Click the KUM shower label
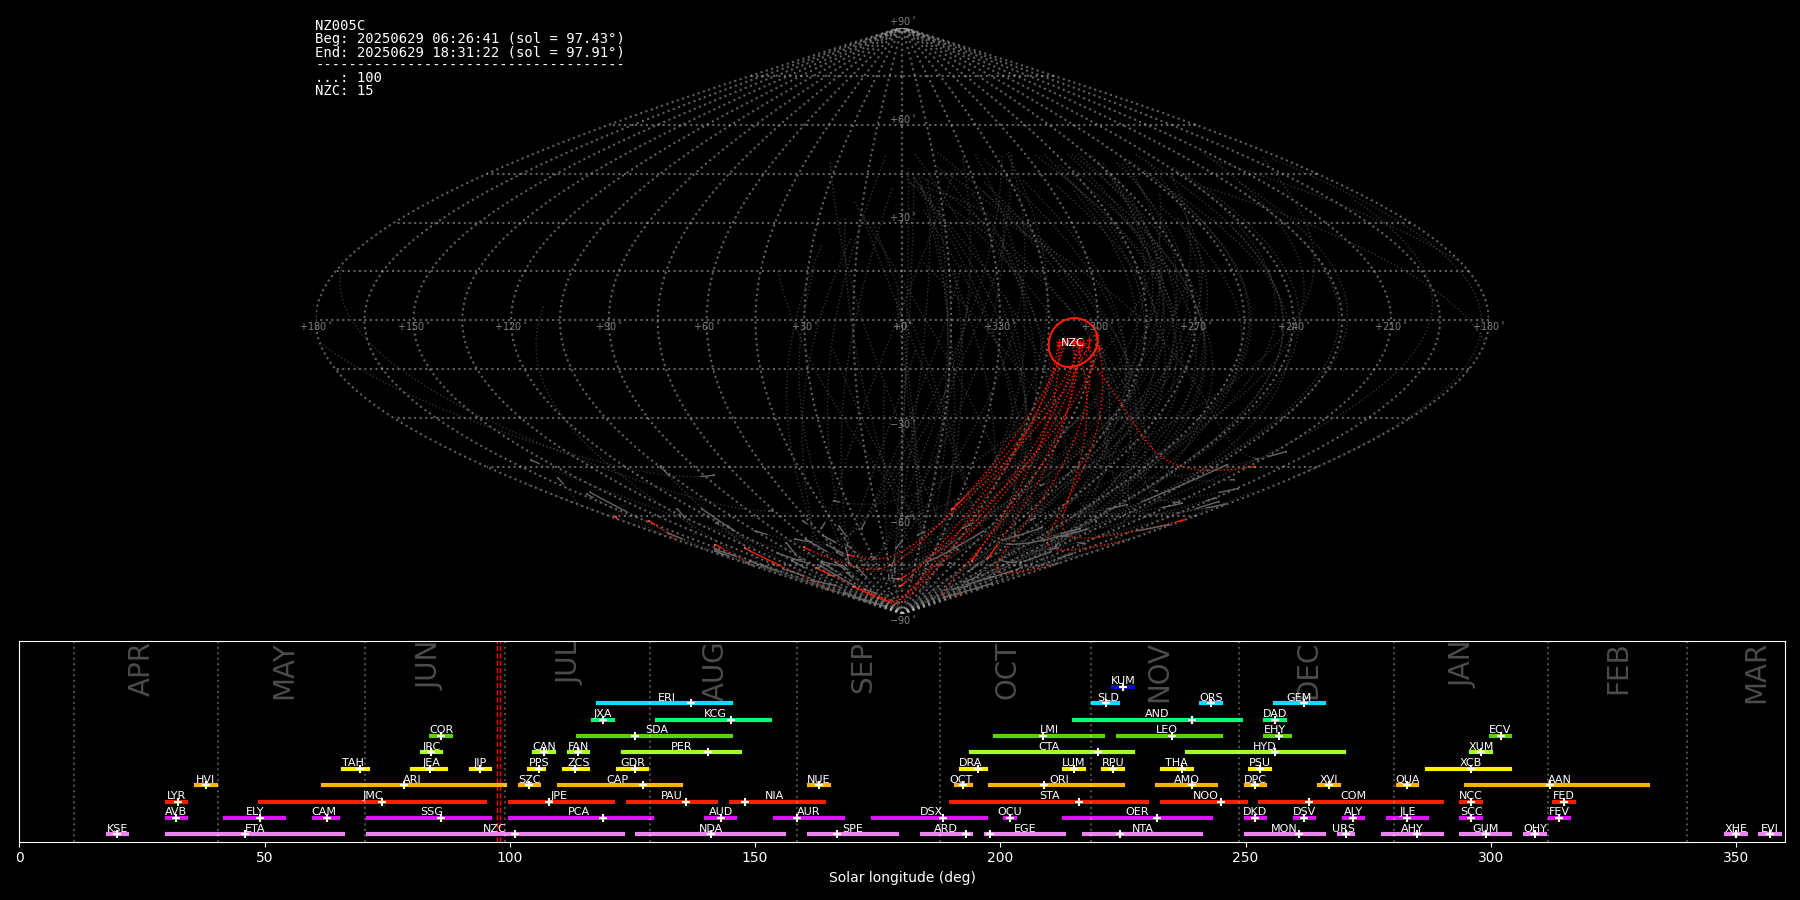Viewport: 1800px width, 900px height. [1123, 681]
